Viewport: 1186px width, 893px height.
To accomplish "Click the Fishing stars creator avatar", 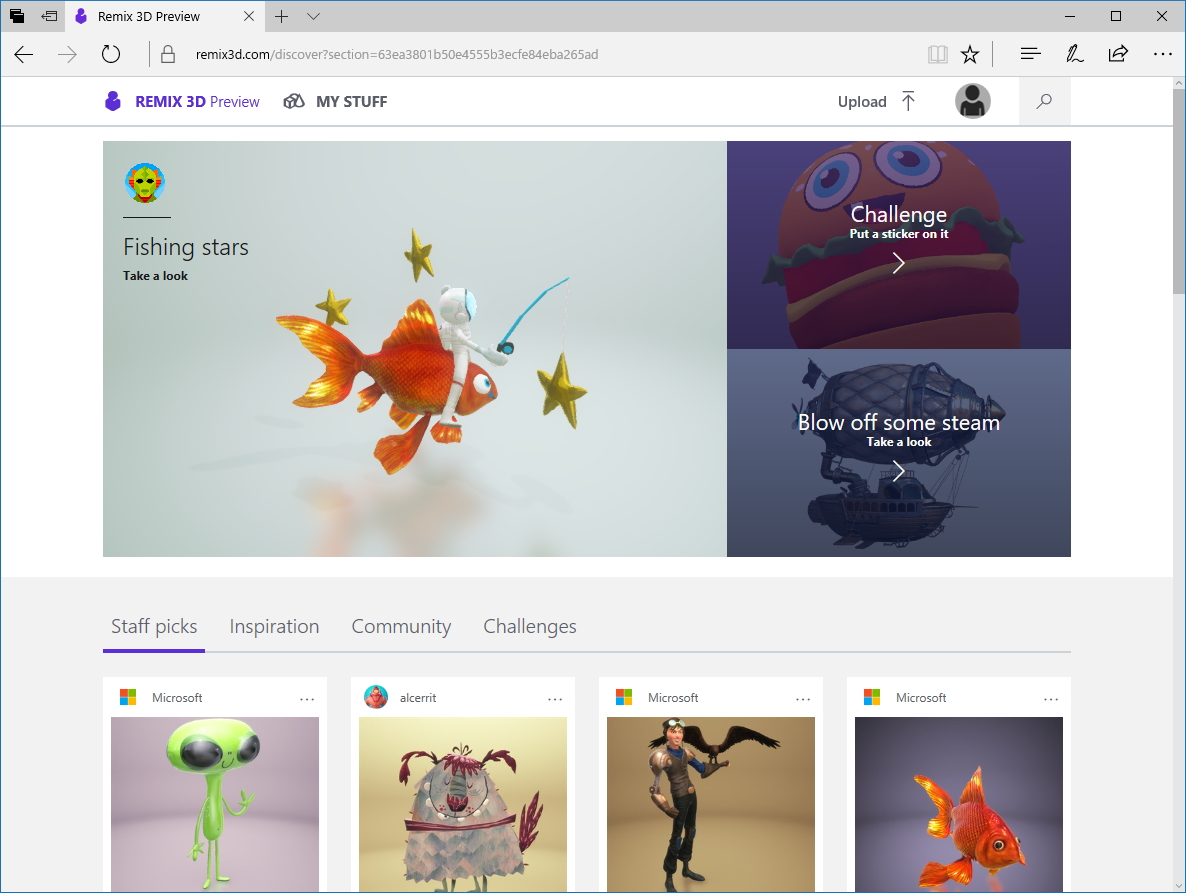I will point(144,182).
